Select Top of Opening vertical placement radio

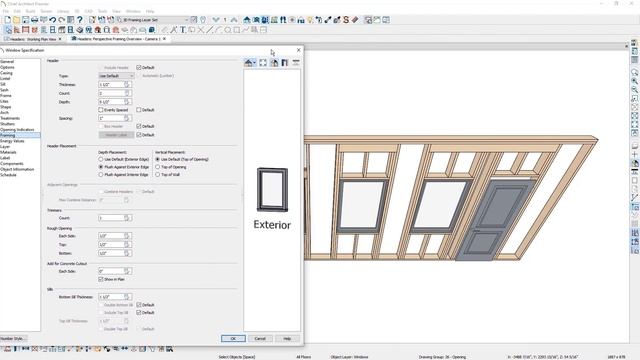[158, 167]
